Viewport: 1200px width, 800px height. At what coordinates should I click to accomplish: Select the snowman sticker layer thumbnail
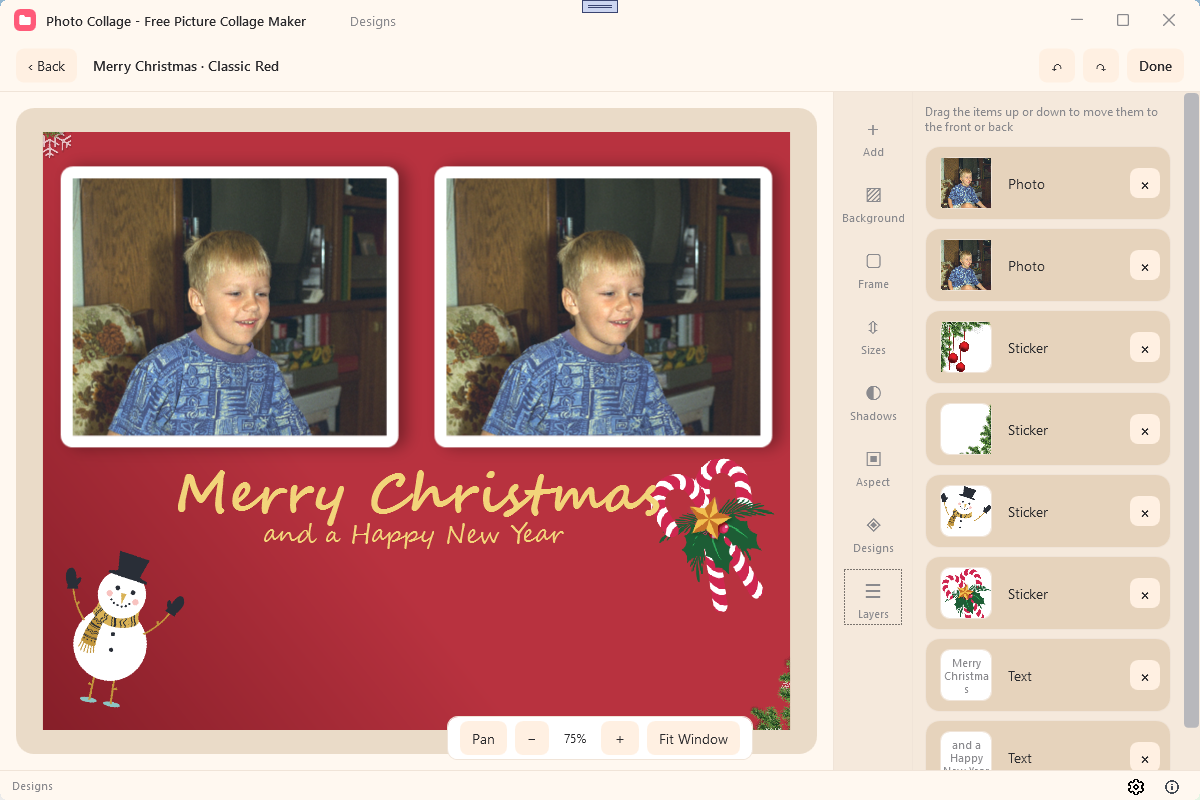[x=966, y=511]
